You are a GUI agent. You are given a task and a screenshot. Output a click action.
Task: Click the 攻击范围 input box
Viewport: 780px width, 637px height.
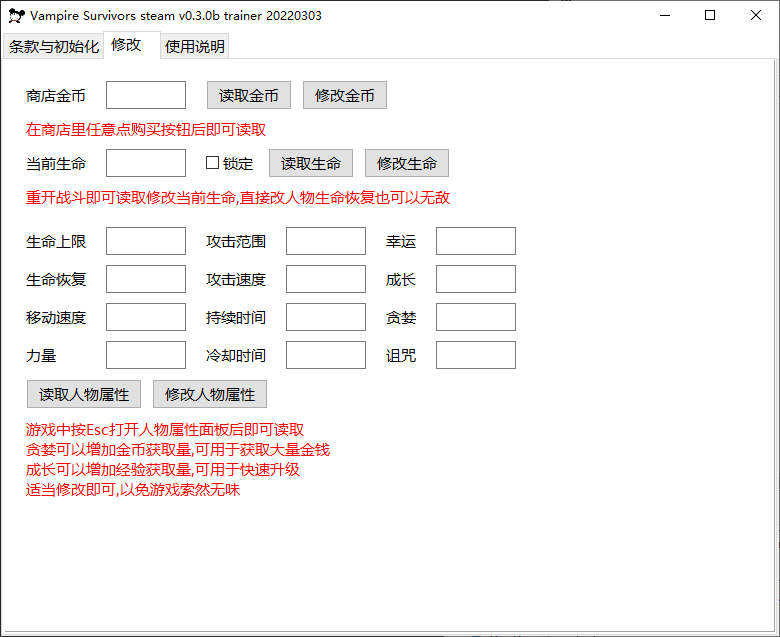point(326,241)
